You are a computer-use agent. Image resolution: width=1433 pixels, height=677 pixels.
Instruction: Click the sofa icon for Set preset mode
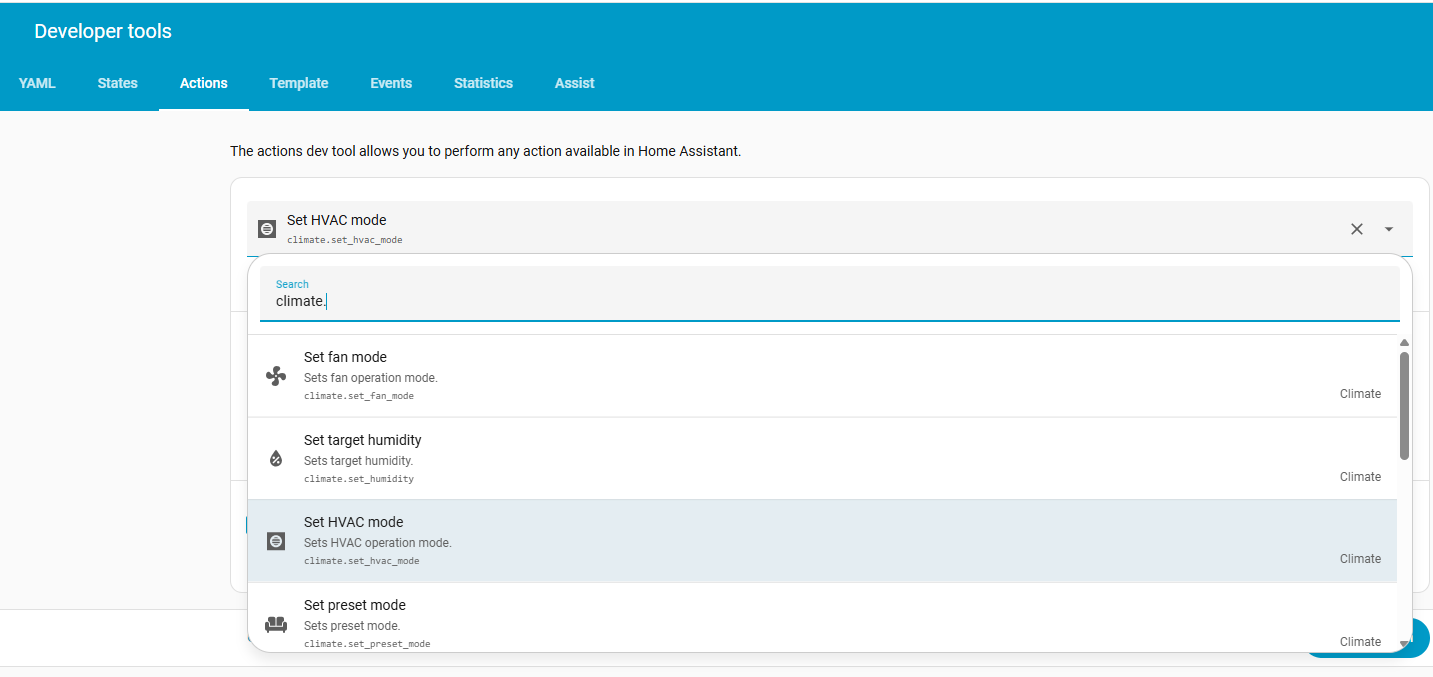(x=276, y=624)
